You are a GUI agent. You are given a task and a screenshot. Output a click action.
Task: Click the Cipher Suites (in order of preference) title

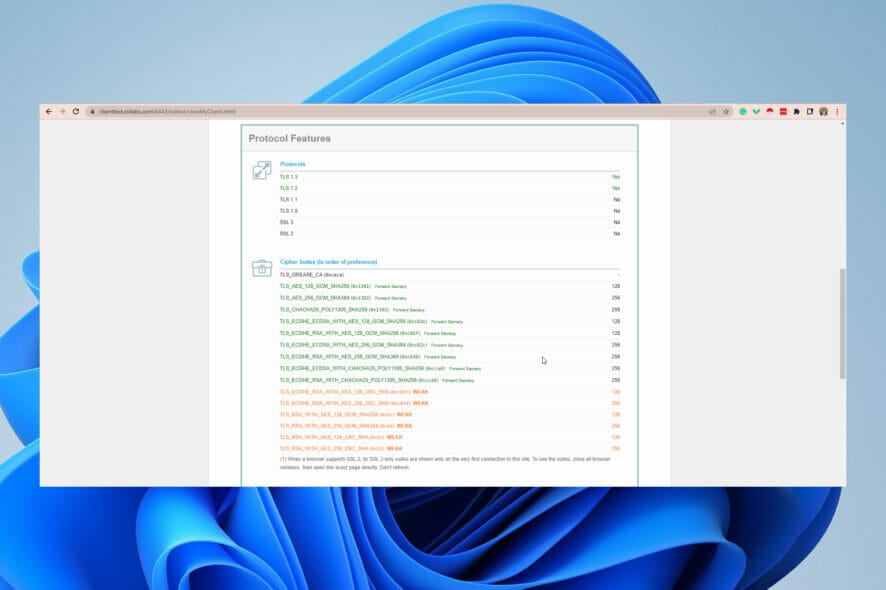(x=328, y=262)
